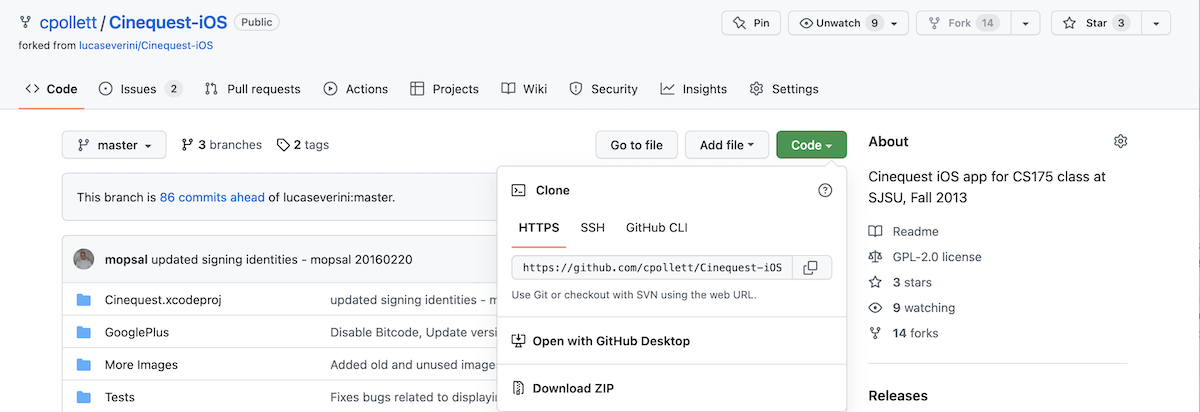Click the Go to file button
The height and width of the screenshot is (412, 1200).
(636, 145)
